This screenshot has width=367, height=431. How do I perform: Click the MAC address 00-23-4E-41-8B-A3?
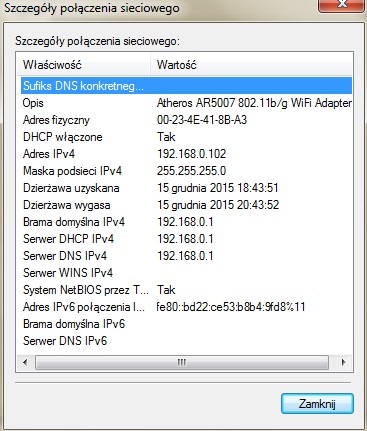(x=202, y=120)
